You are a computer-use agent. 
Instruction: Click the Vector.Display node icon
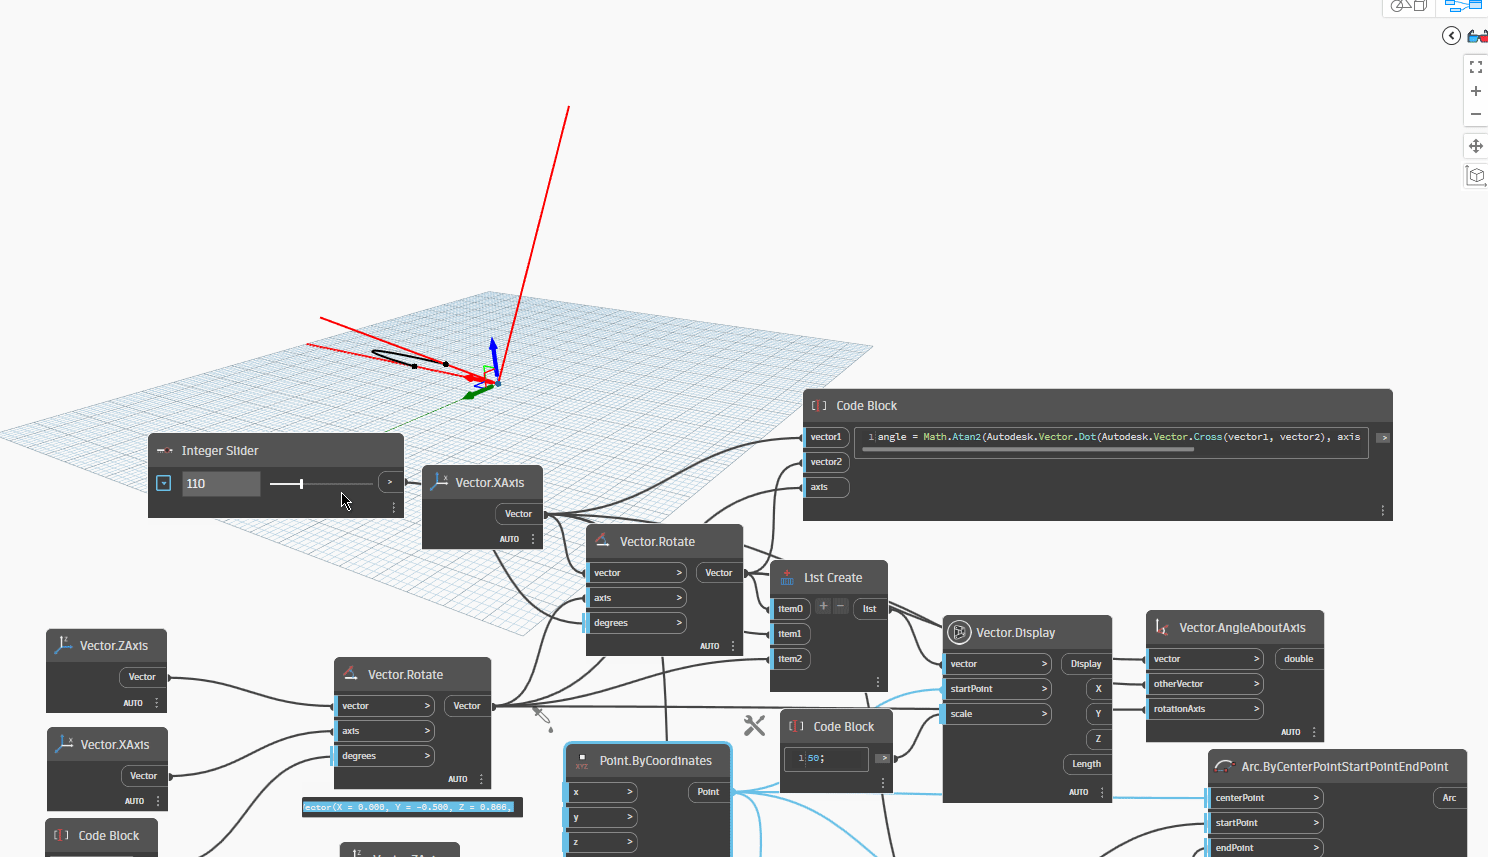[958, 632]
